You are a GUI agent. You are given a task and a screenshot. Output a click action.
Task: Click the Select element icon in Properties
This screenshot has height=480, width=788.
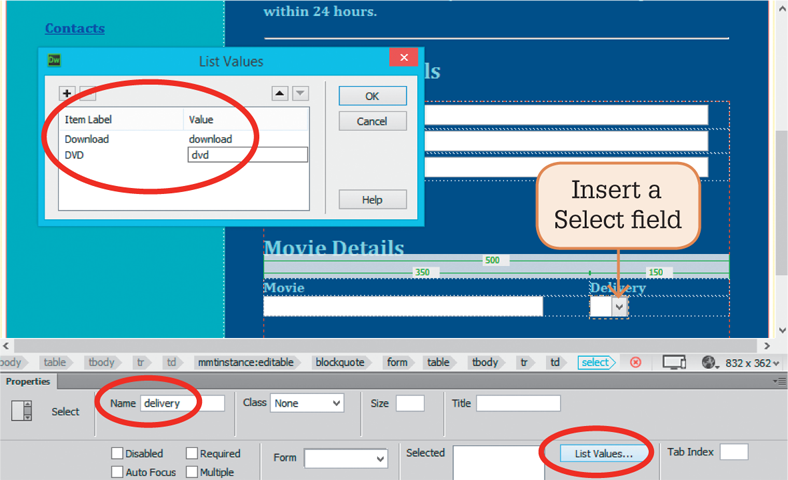(22, 411)
